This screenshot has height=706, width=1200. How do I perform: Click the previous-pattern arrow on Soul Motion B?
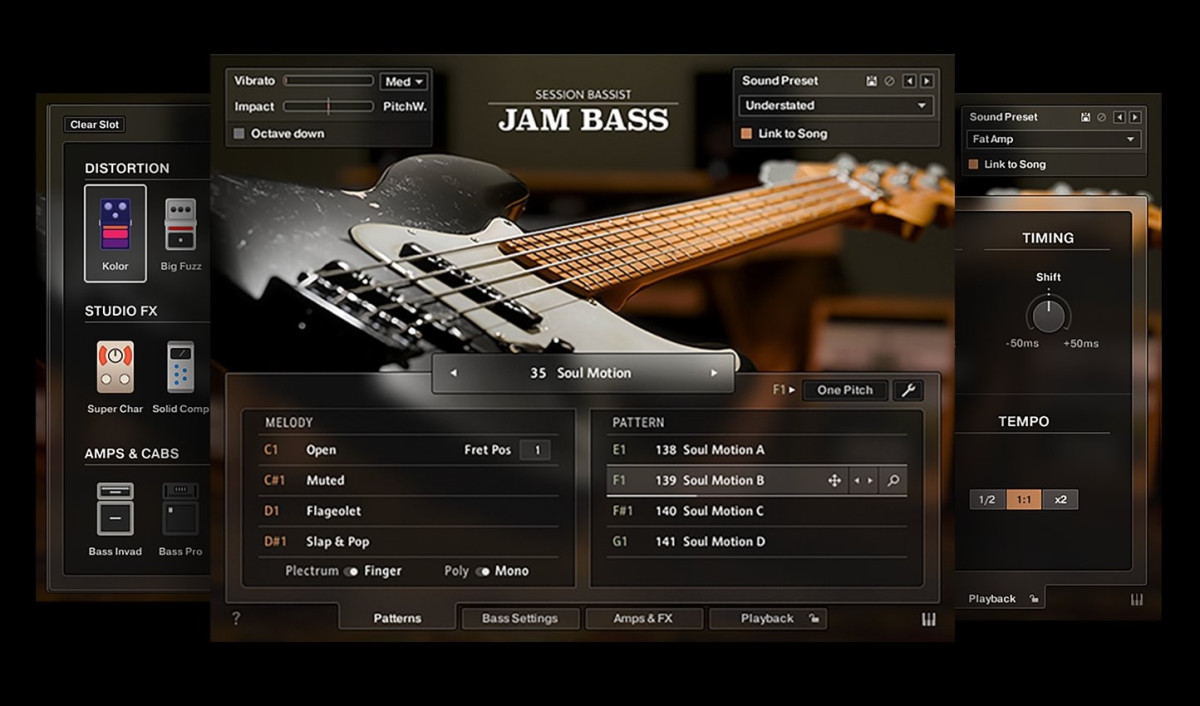(856, 481)
